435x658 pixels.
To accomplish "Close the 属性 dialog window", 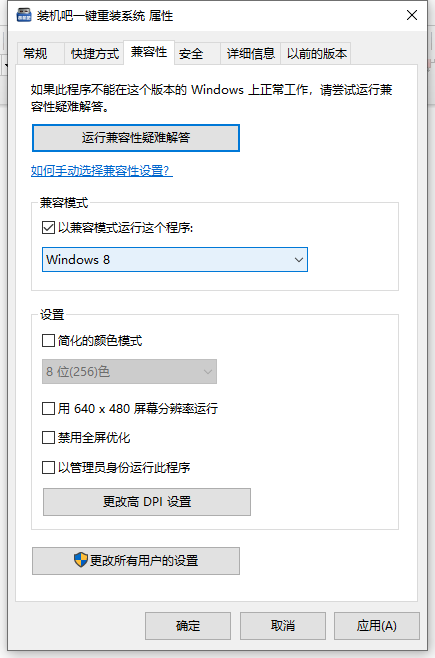I will (412, 16).
